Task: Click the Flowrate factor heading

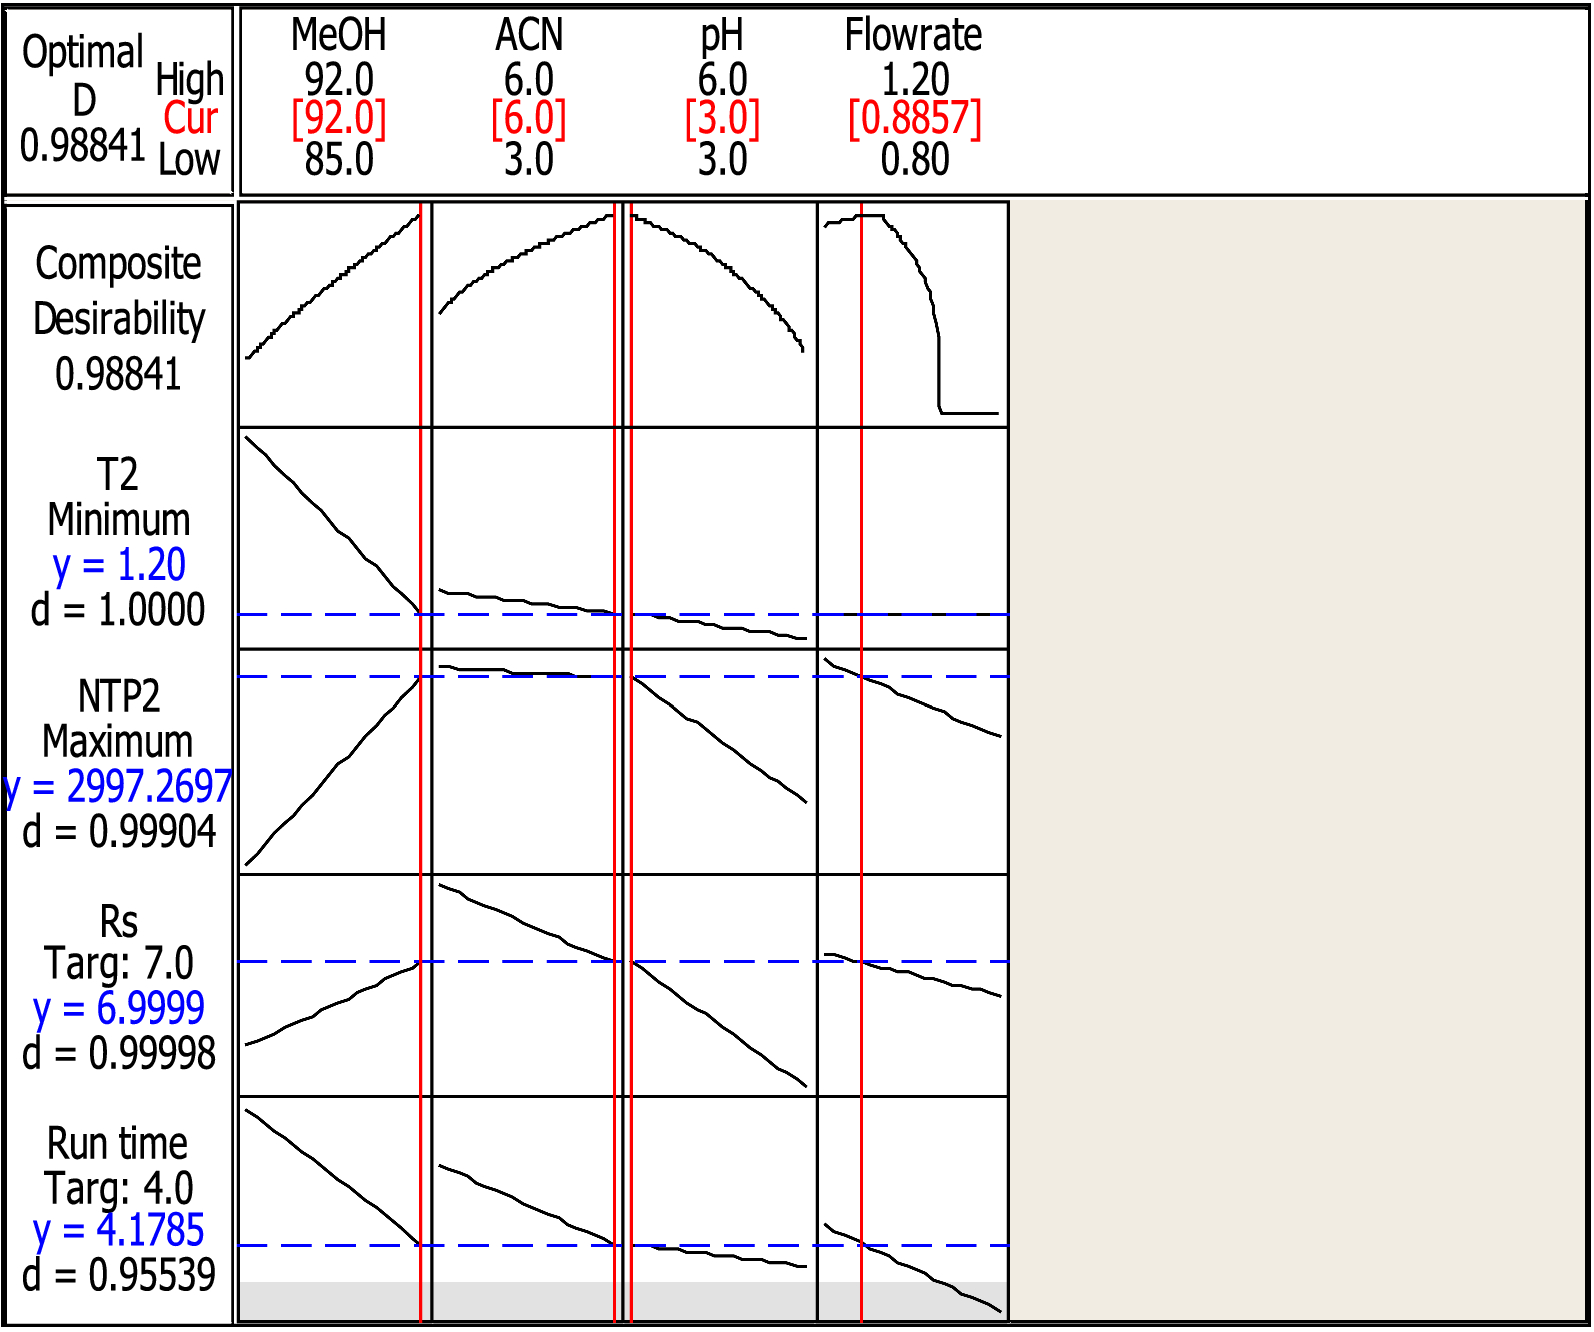Action: (x=914, y=36)
